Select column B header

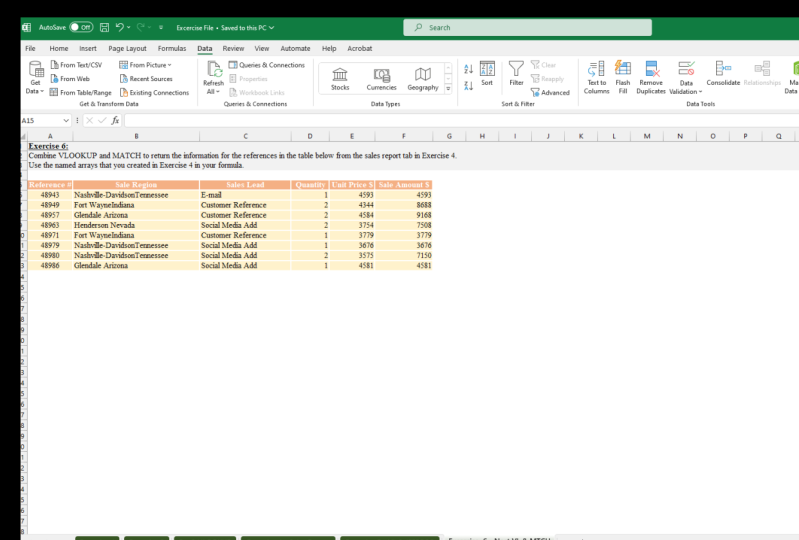pyautogui.click(x=136, y=136)
